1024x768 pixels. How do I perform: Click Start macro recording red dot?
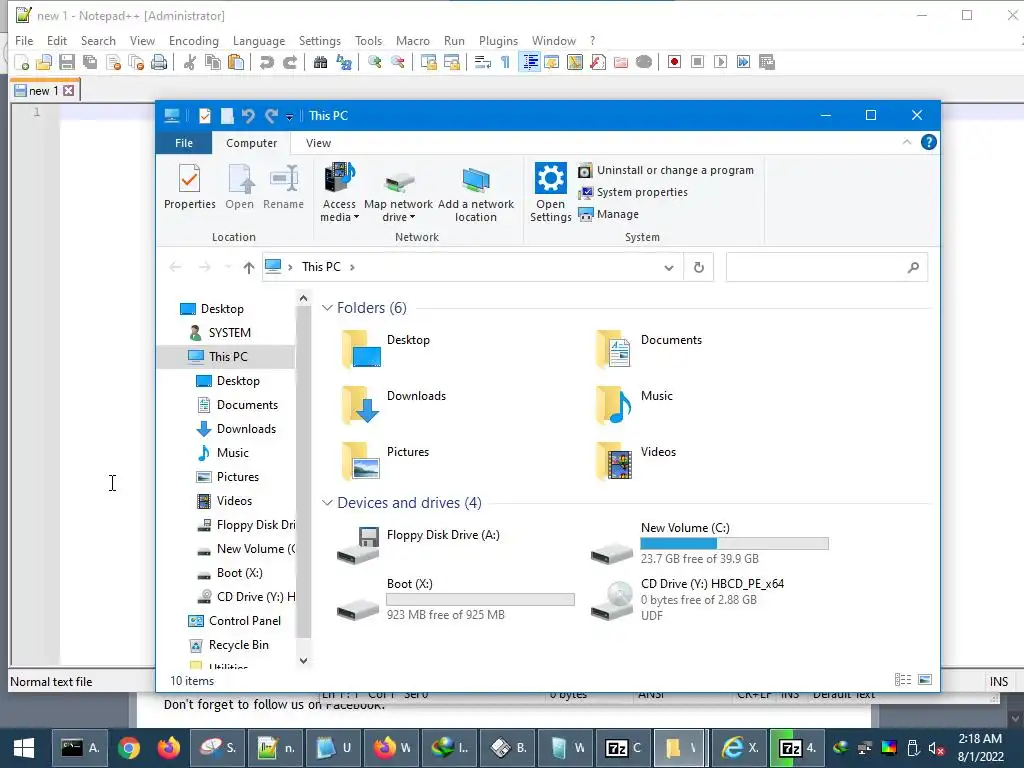[675, 62]
